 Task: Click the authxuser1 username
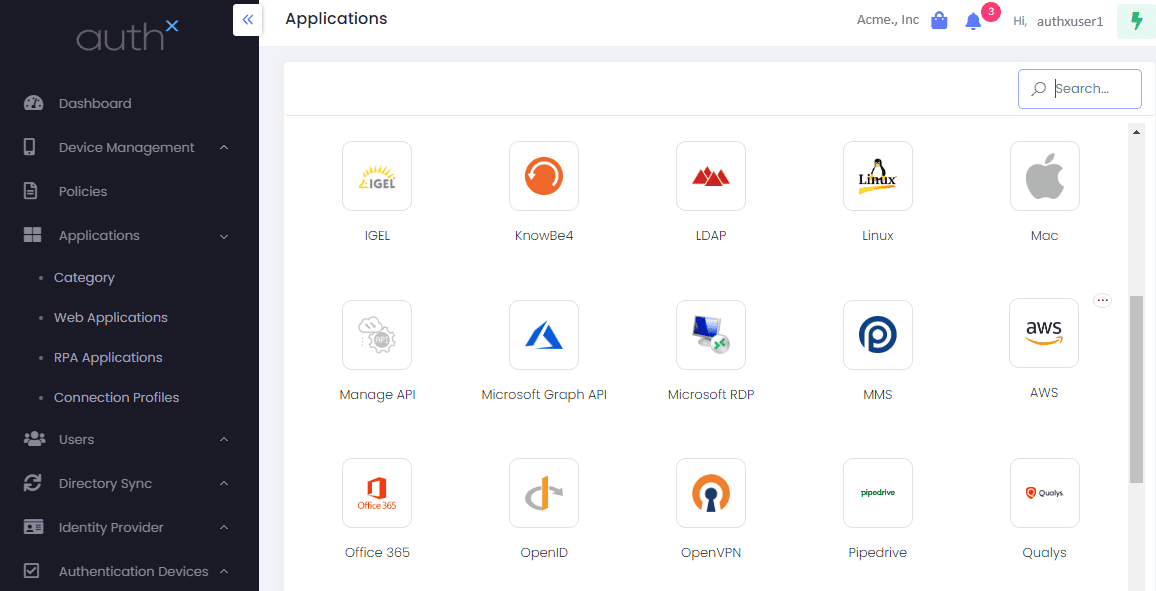coord(1070,21)
